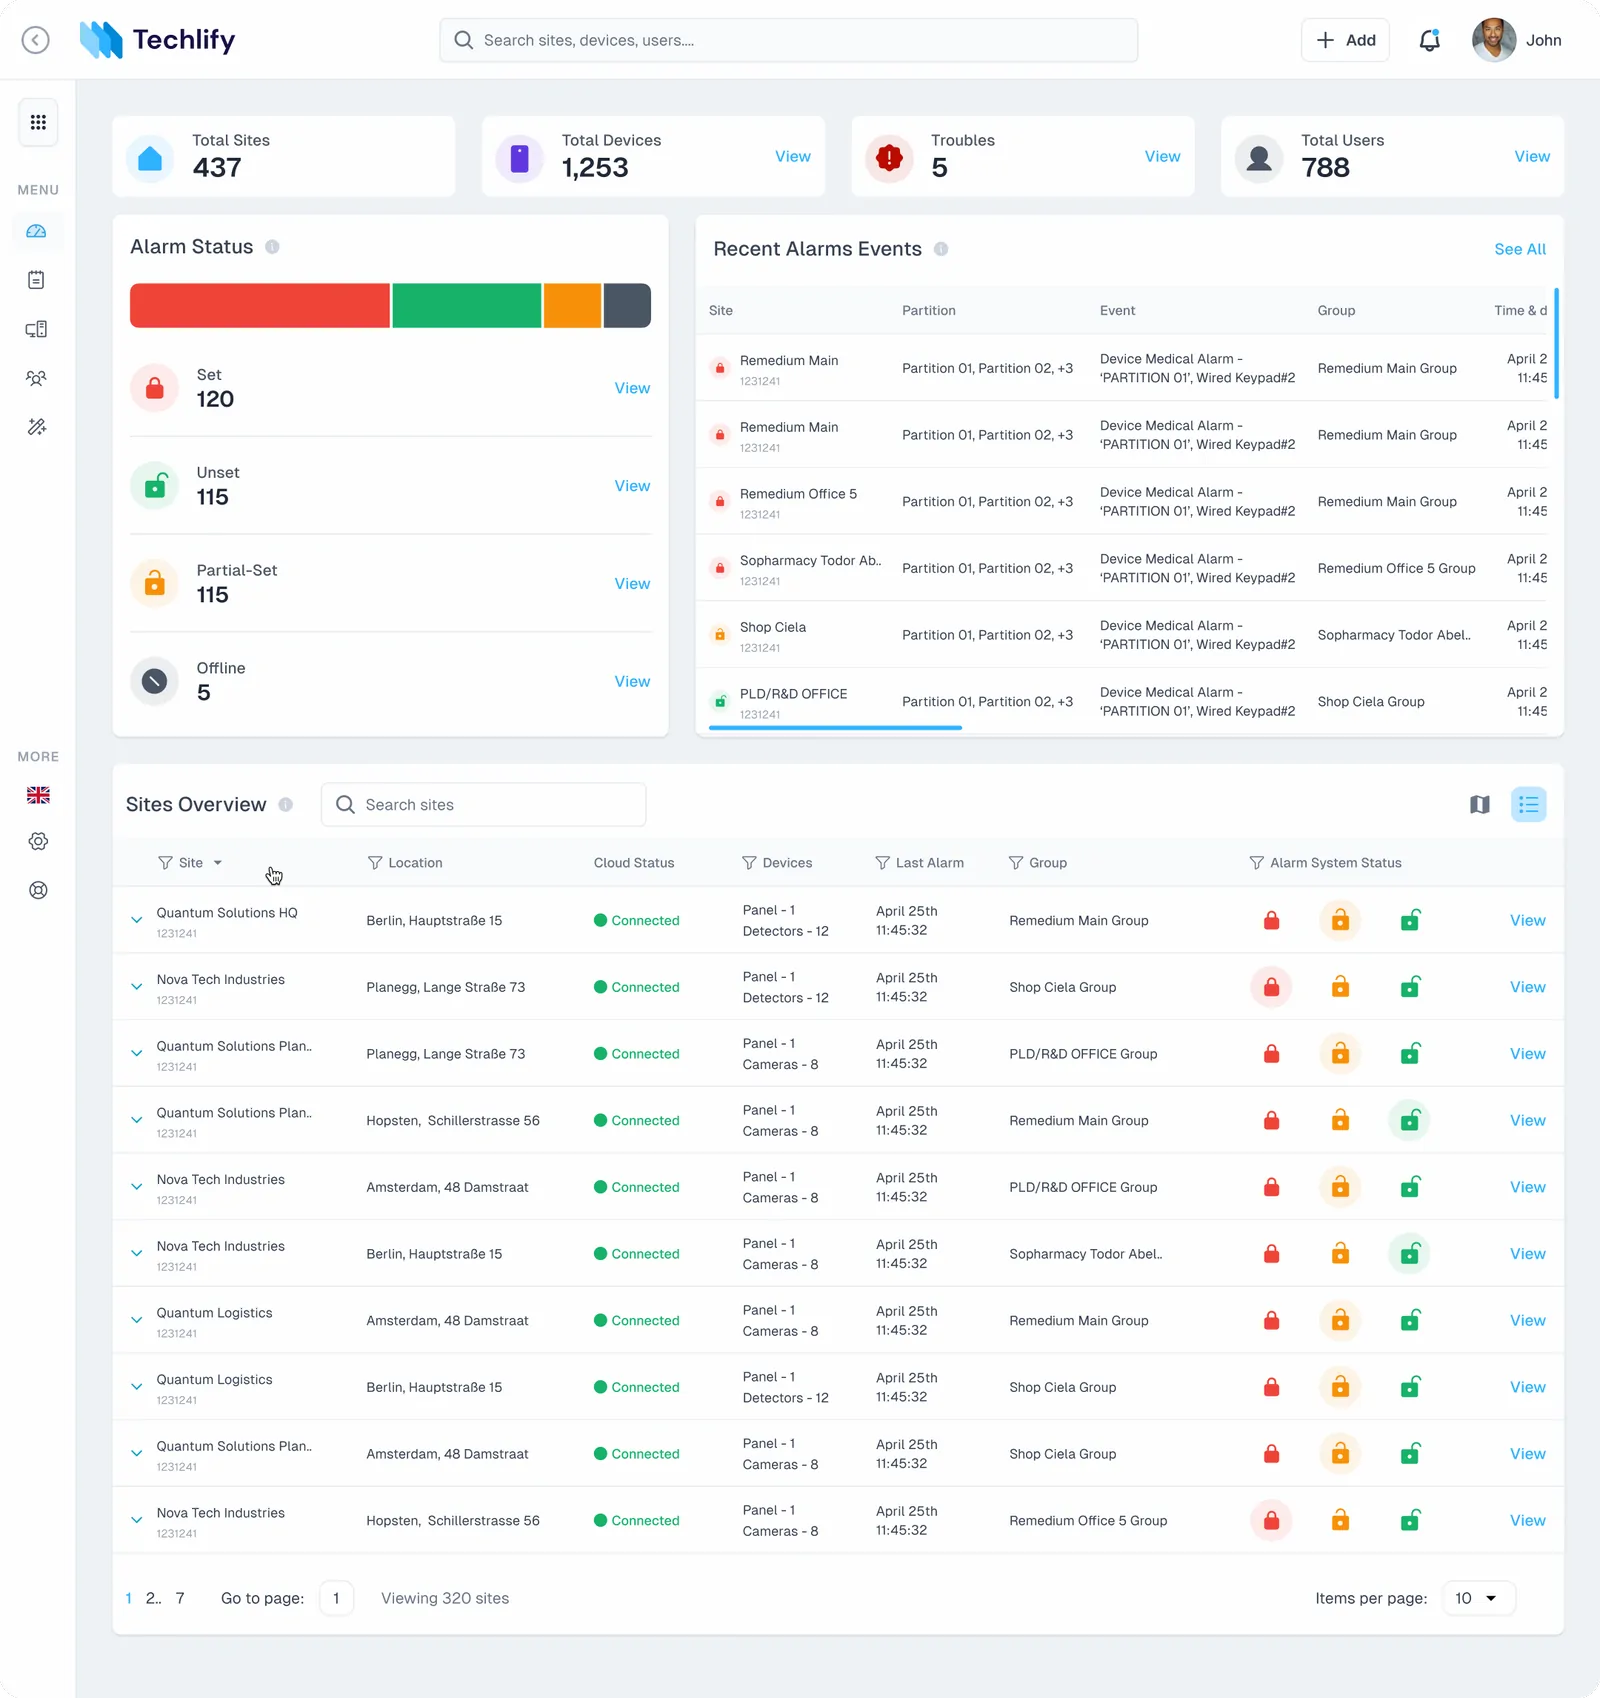Viewport: 1600px width, 1698px height.
Task: Toggle green unset lock for Hopsten Quantum Solutions row
Action: (x=1410, y=1120)
